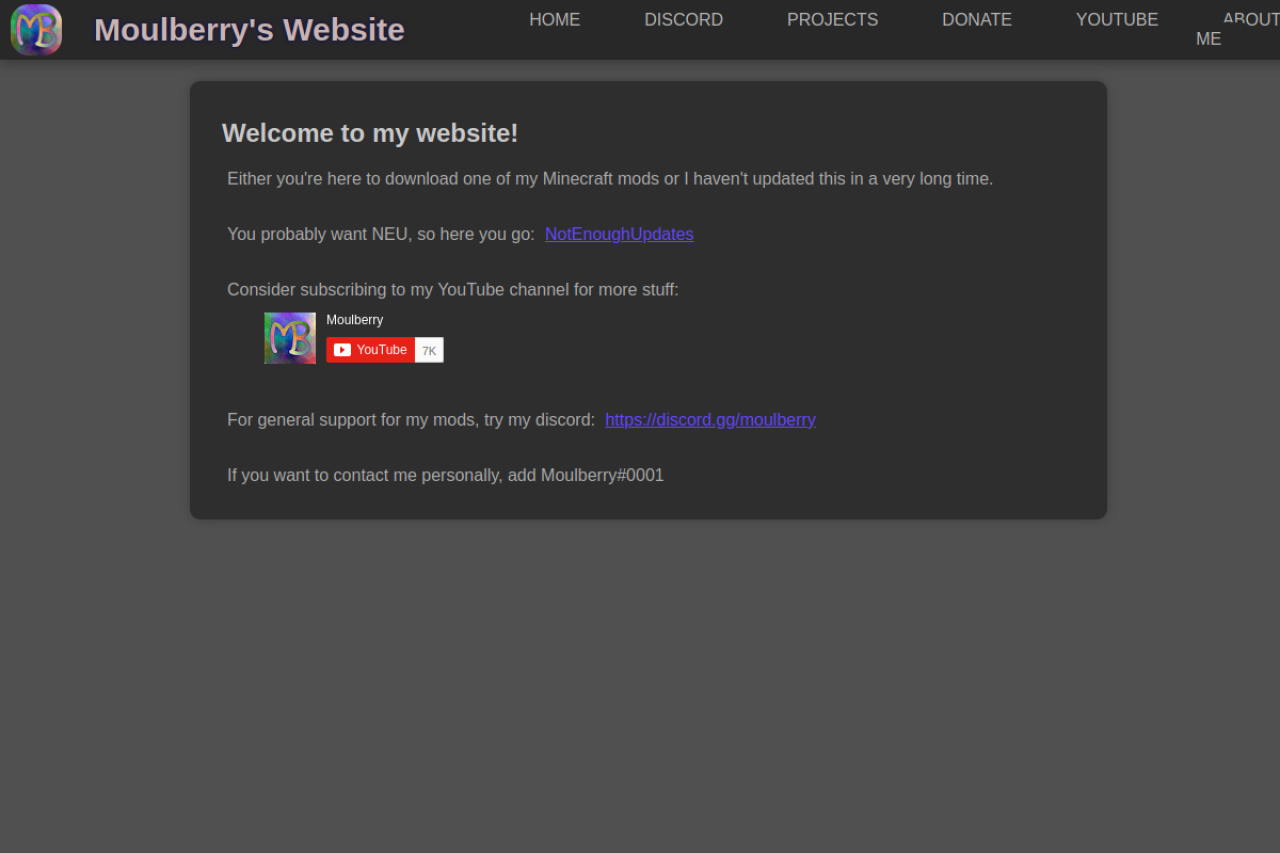Image resolution: width=1280 pixels, height=853 pixels.
Task: Click the Moulberry's Website title
Action: 249,30
